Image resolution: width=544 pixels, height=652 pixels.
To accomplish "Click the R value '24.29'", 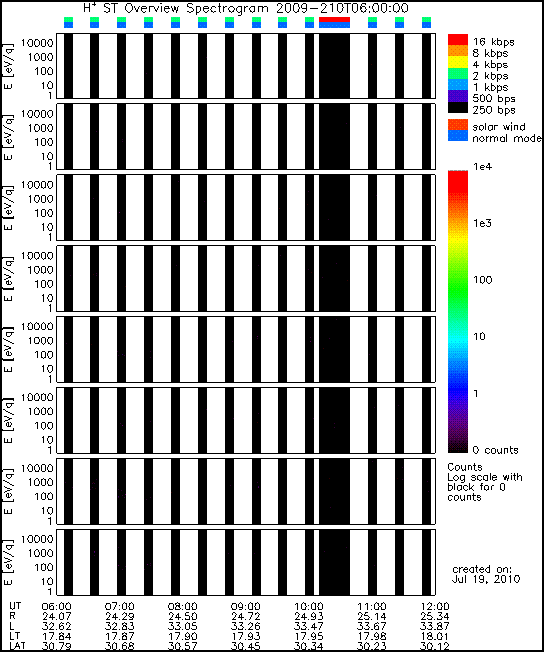I will point(119,617).
